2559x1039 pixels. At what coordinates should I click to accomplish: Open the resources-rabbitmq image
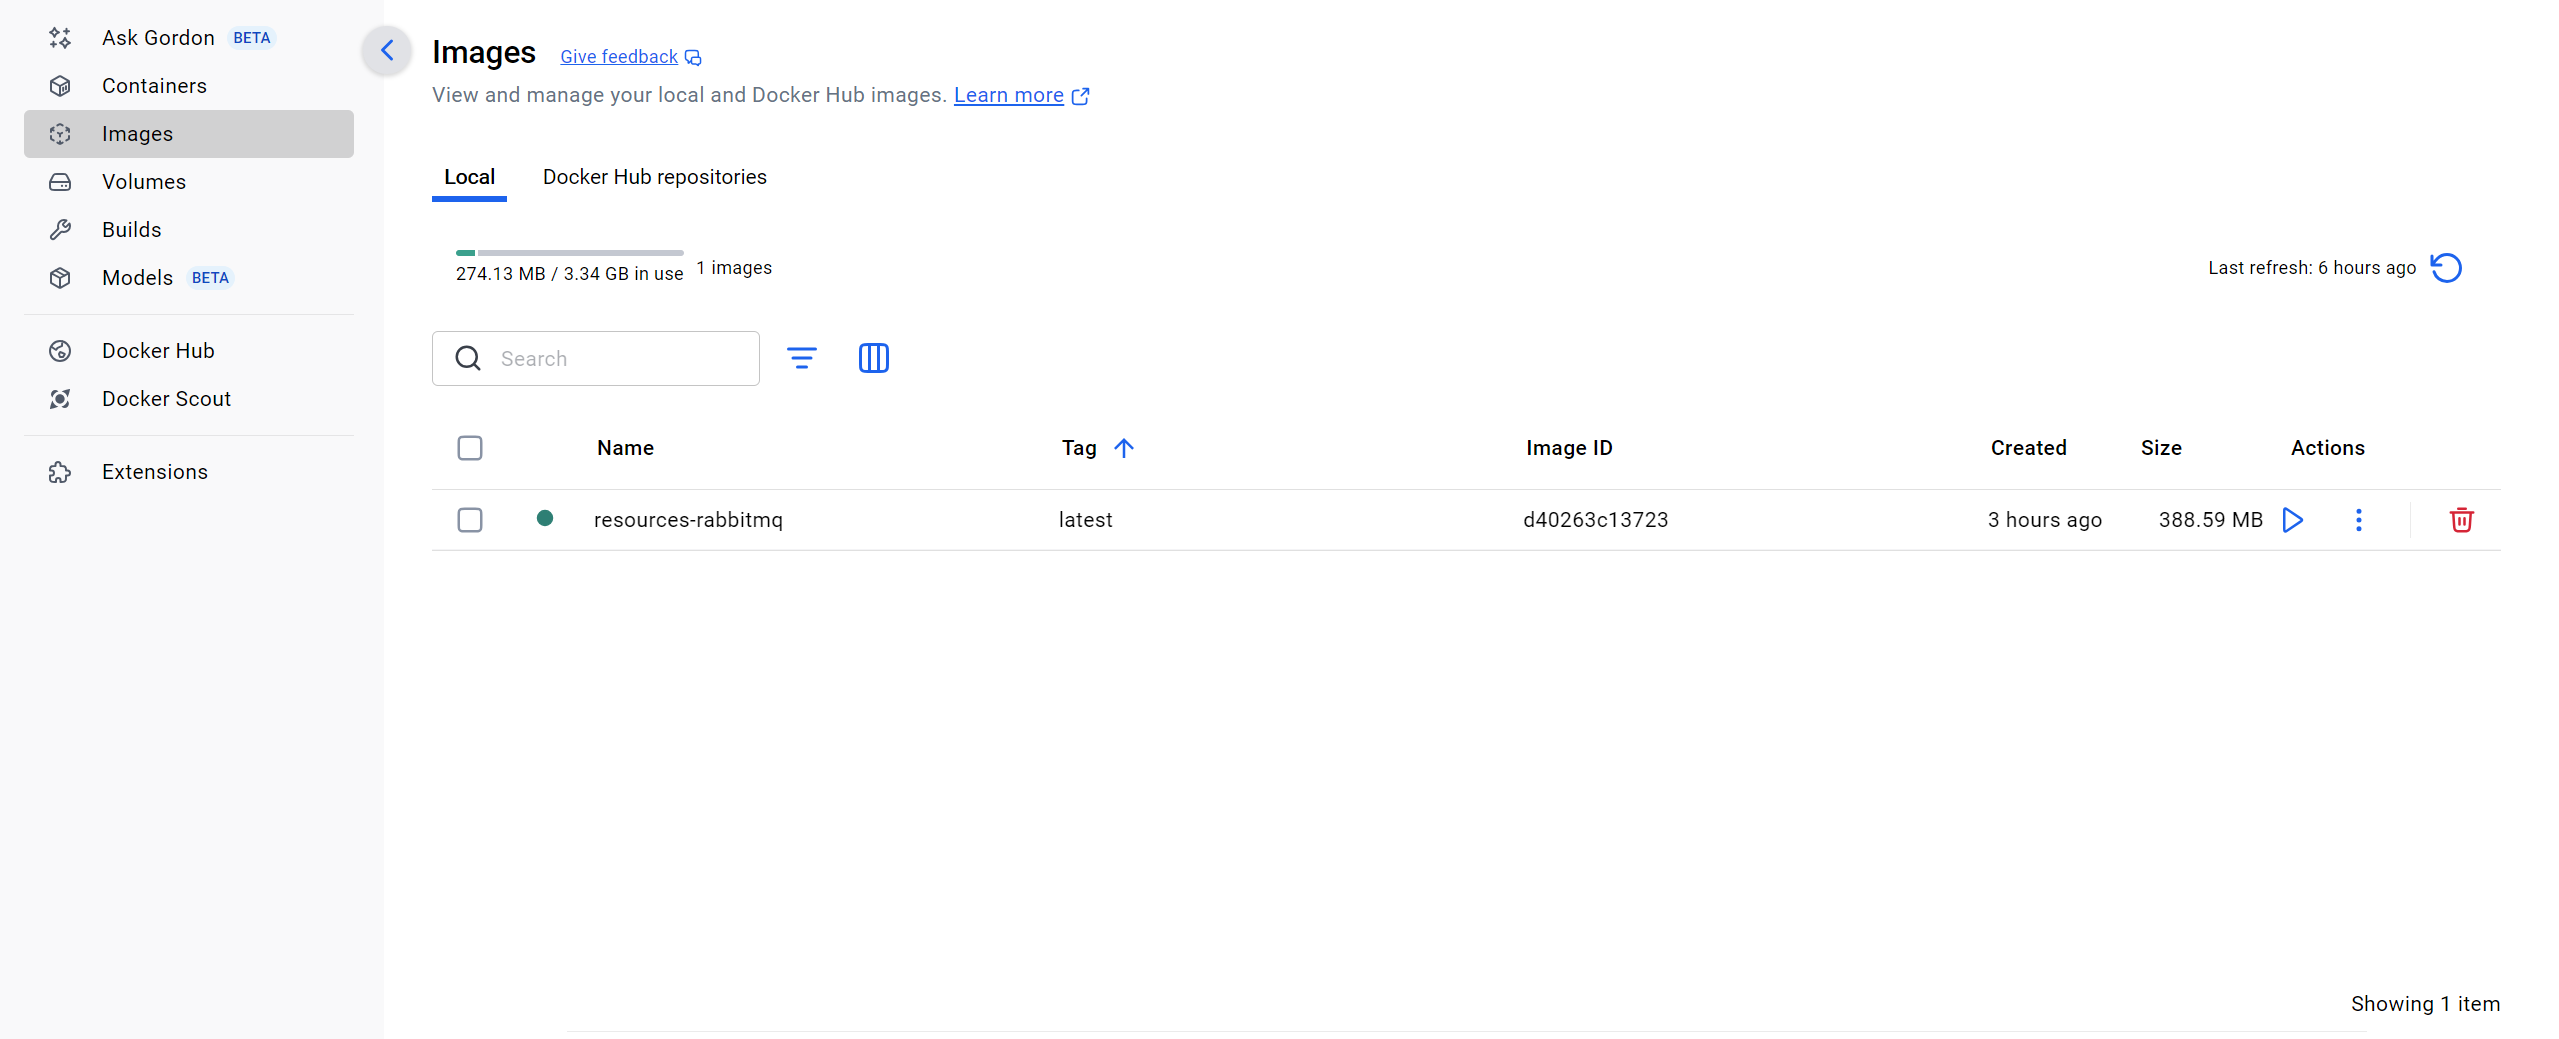[688, 520]
